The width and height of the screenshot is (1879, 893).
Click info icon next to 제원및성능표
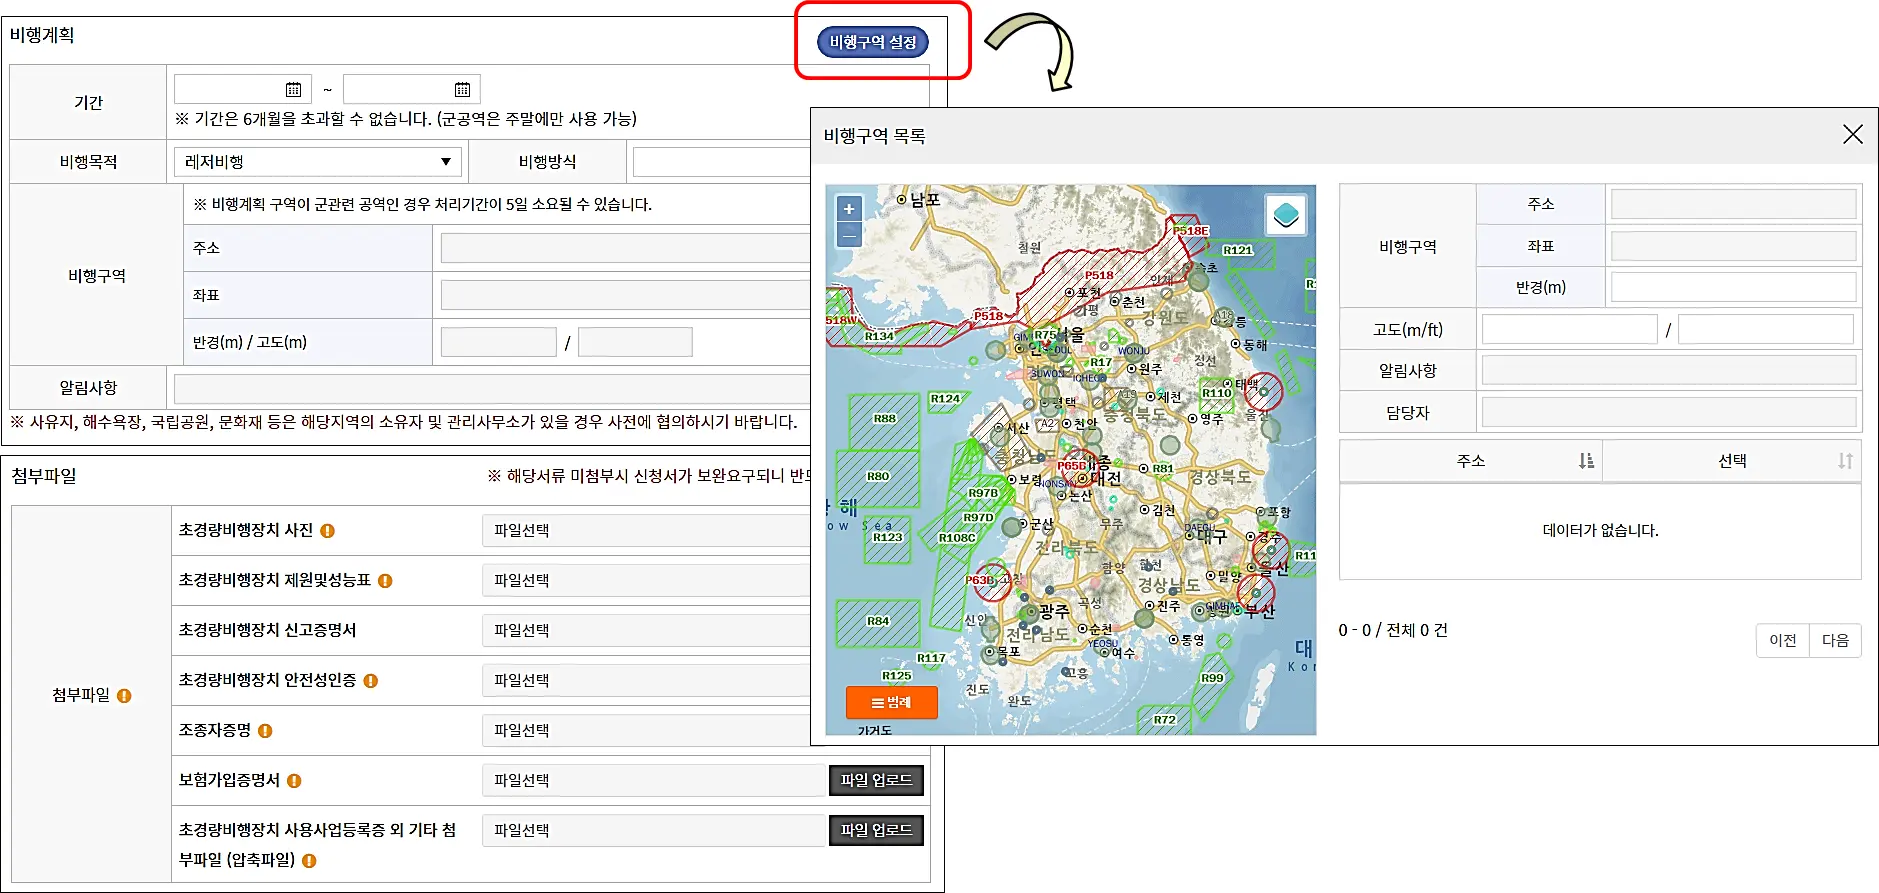tap(385, 581)
